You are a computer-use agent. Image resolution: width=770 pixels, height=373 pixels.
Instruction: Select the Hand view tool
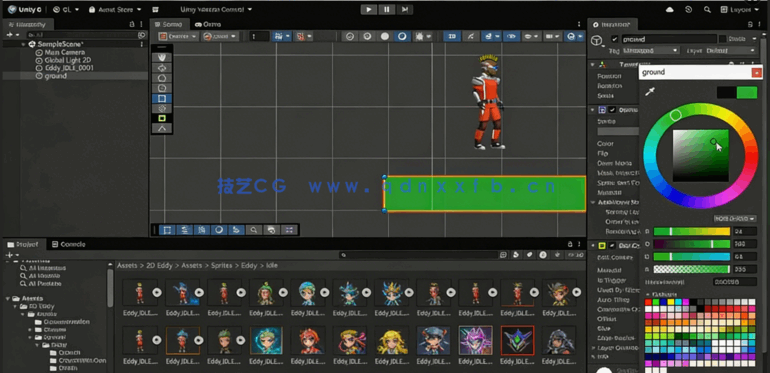click(162, 57)
